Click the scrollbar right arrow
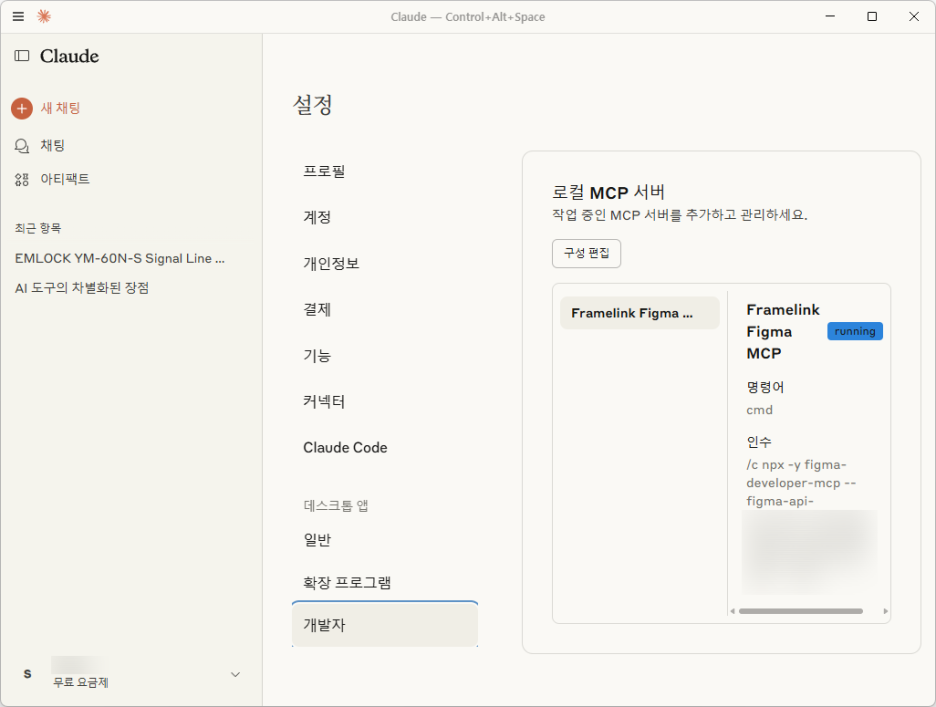936x707 pixels. (885, 611)
